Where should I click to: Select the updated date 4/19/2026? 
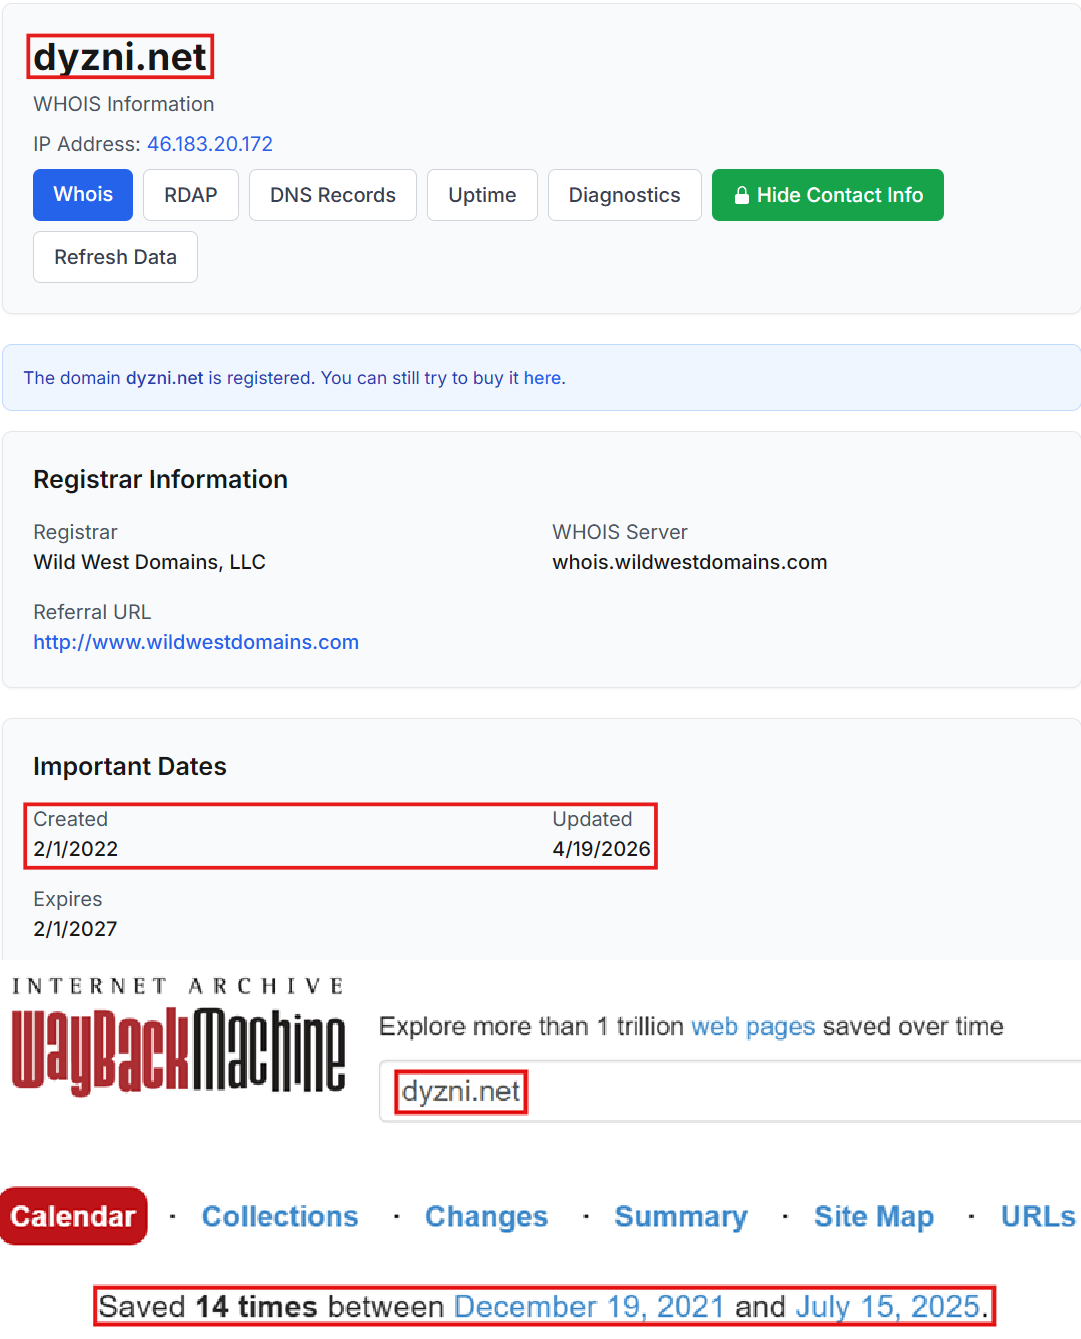602,849
